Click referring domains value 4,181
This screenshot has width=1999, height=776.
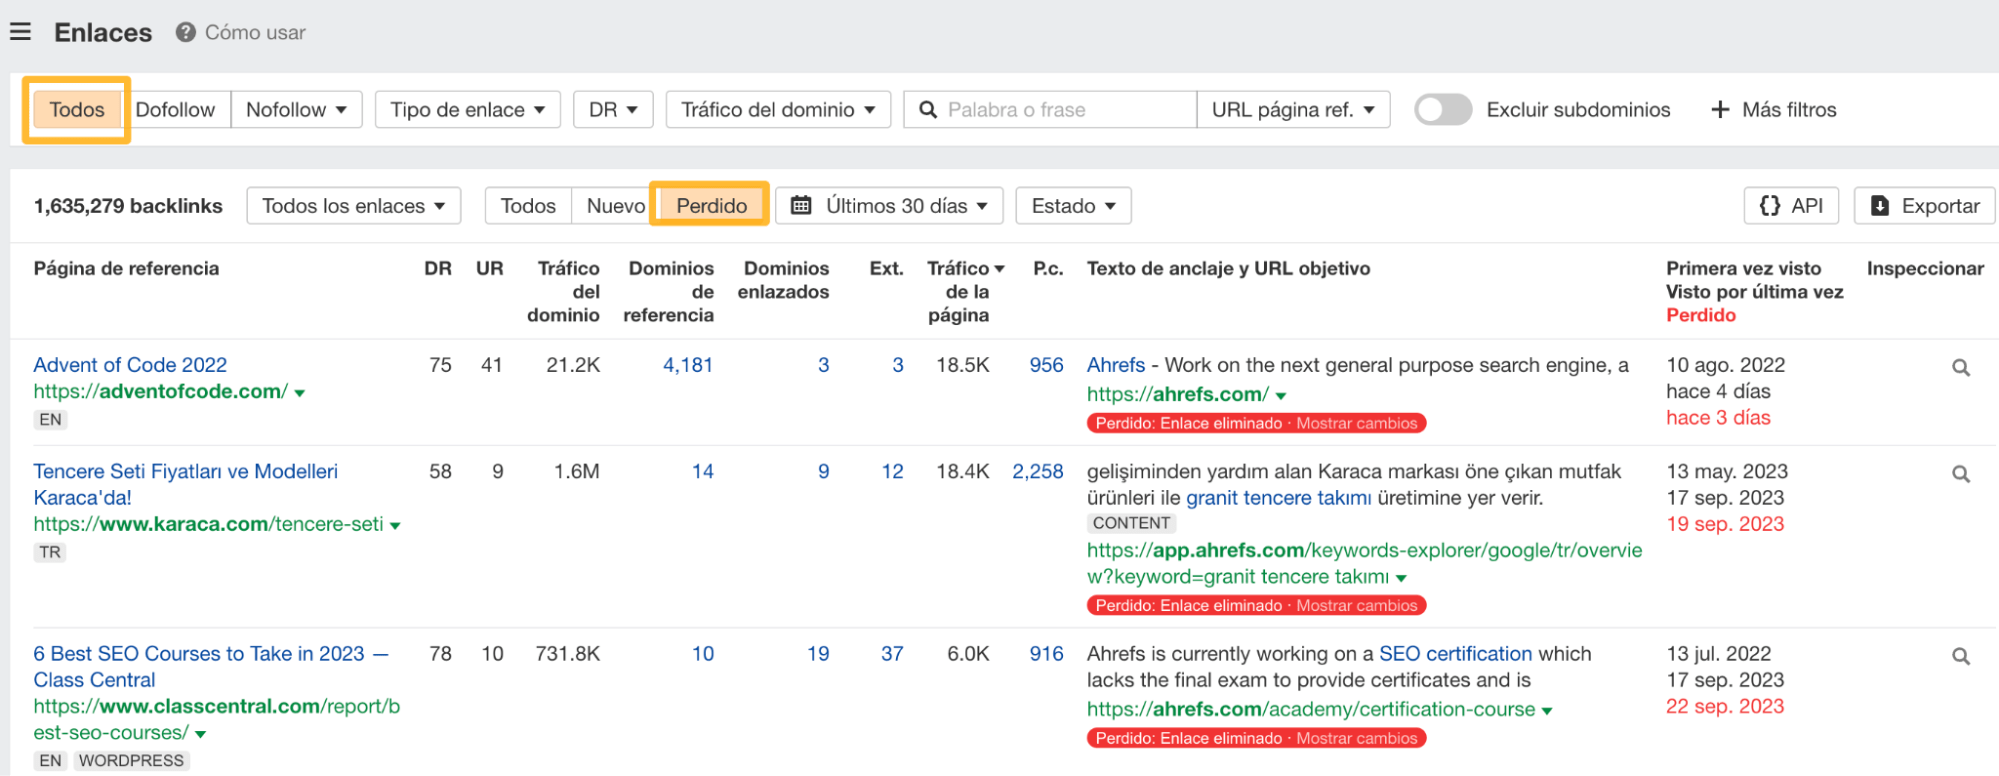point(687,365)
